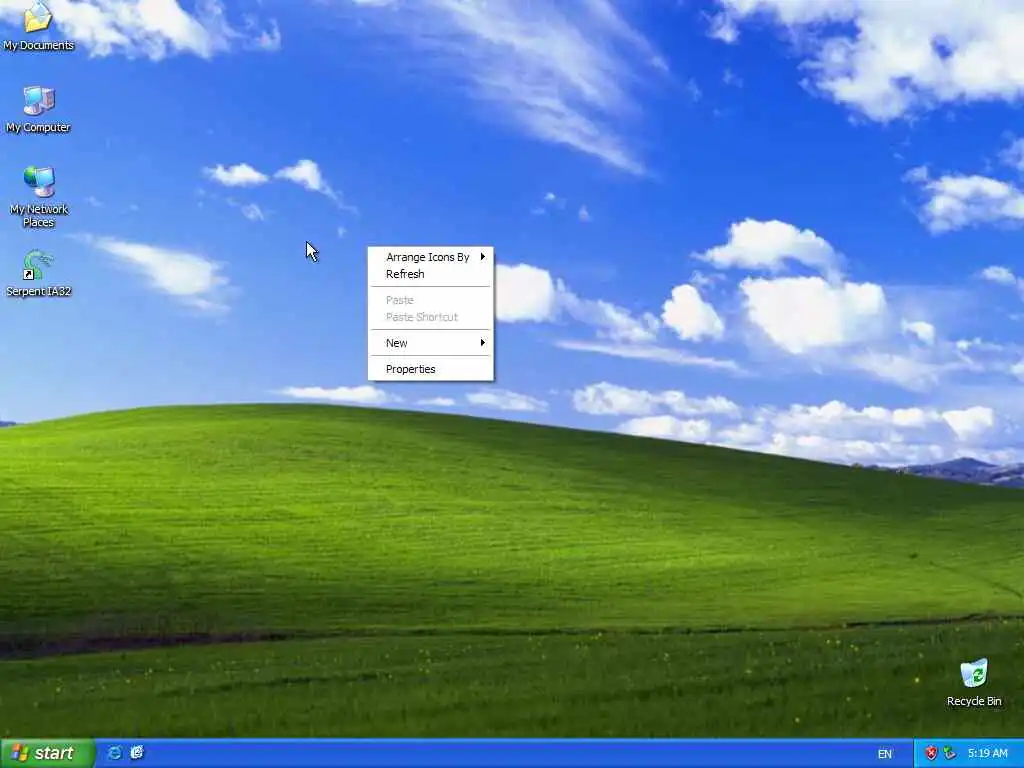1024x768 pixels.
Task: Launch Internet Explorer from Quick Launch
Action: [x=114, y=753]
